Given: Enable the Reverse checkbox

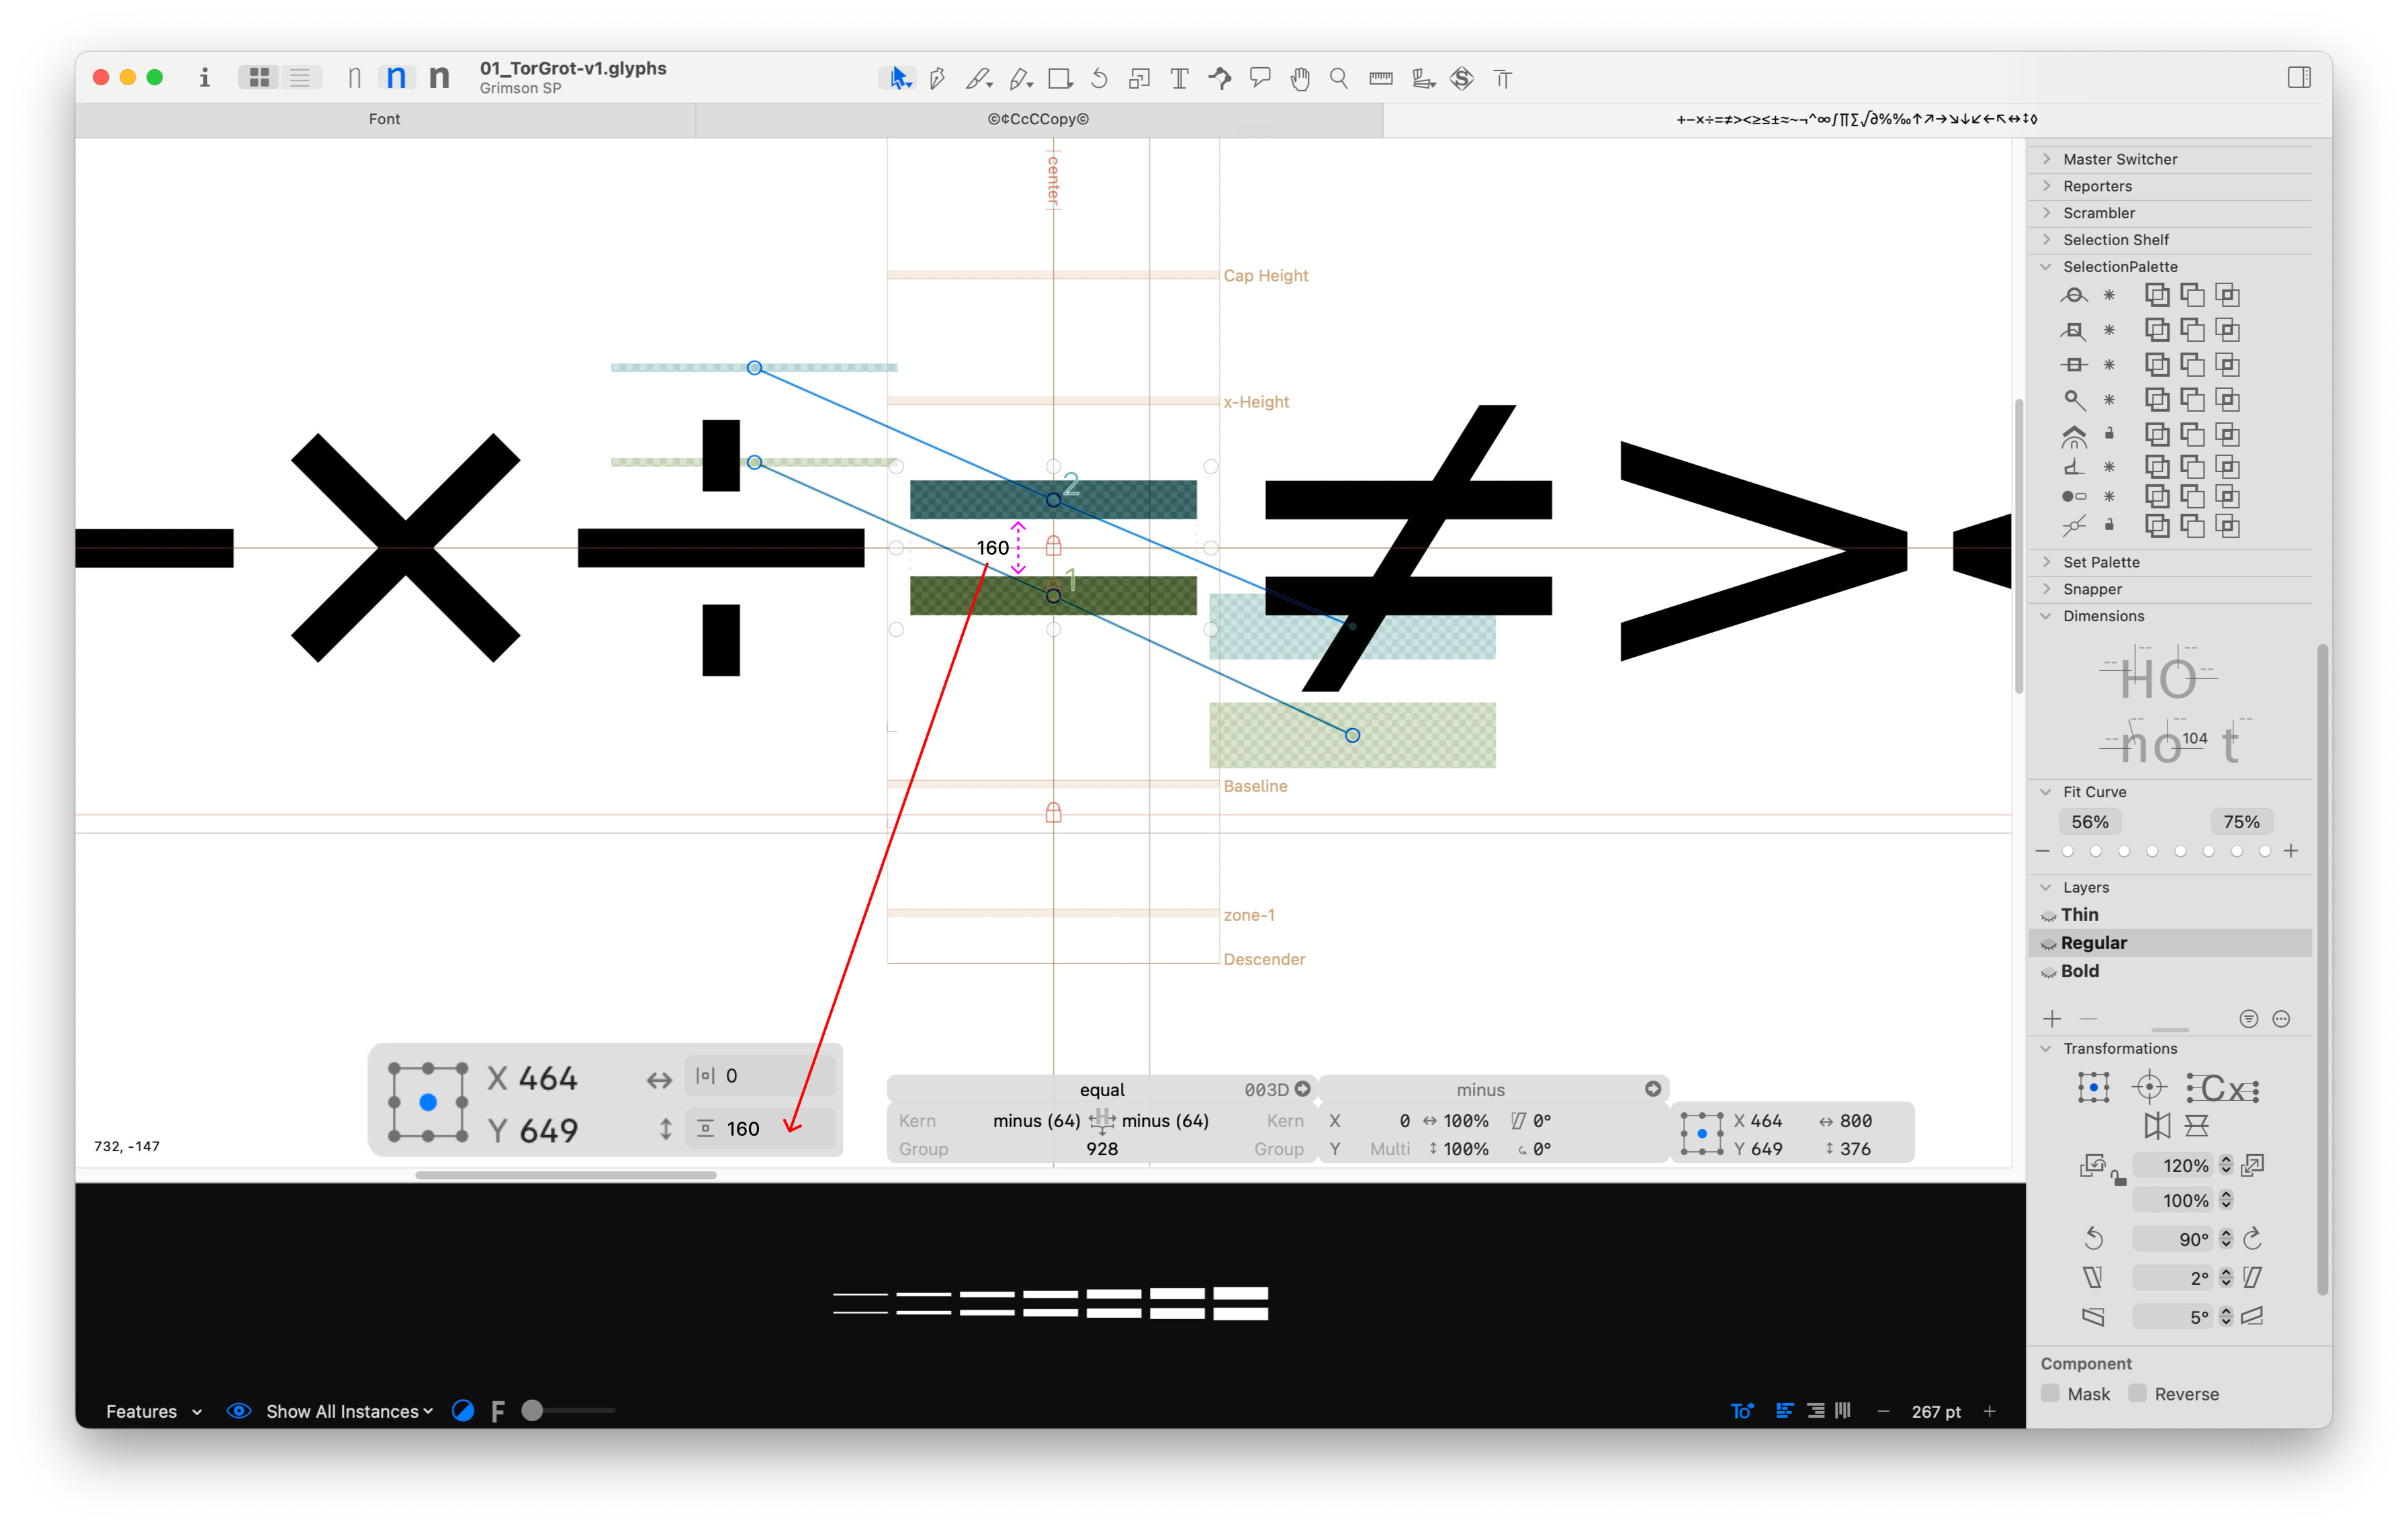Looking at the screenshot, I should [x=2137, y=1393].
